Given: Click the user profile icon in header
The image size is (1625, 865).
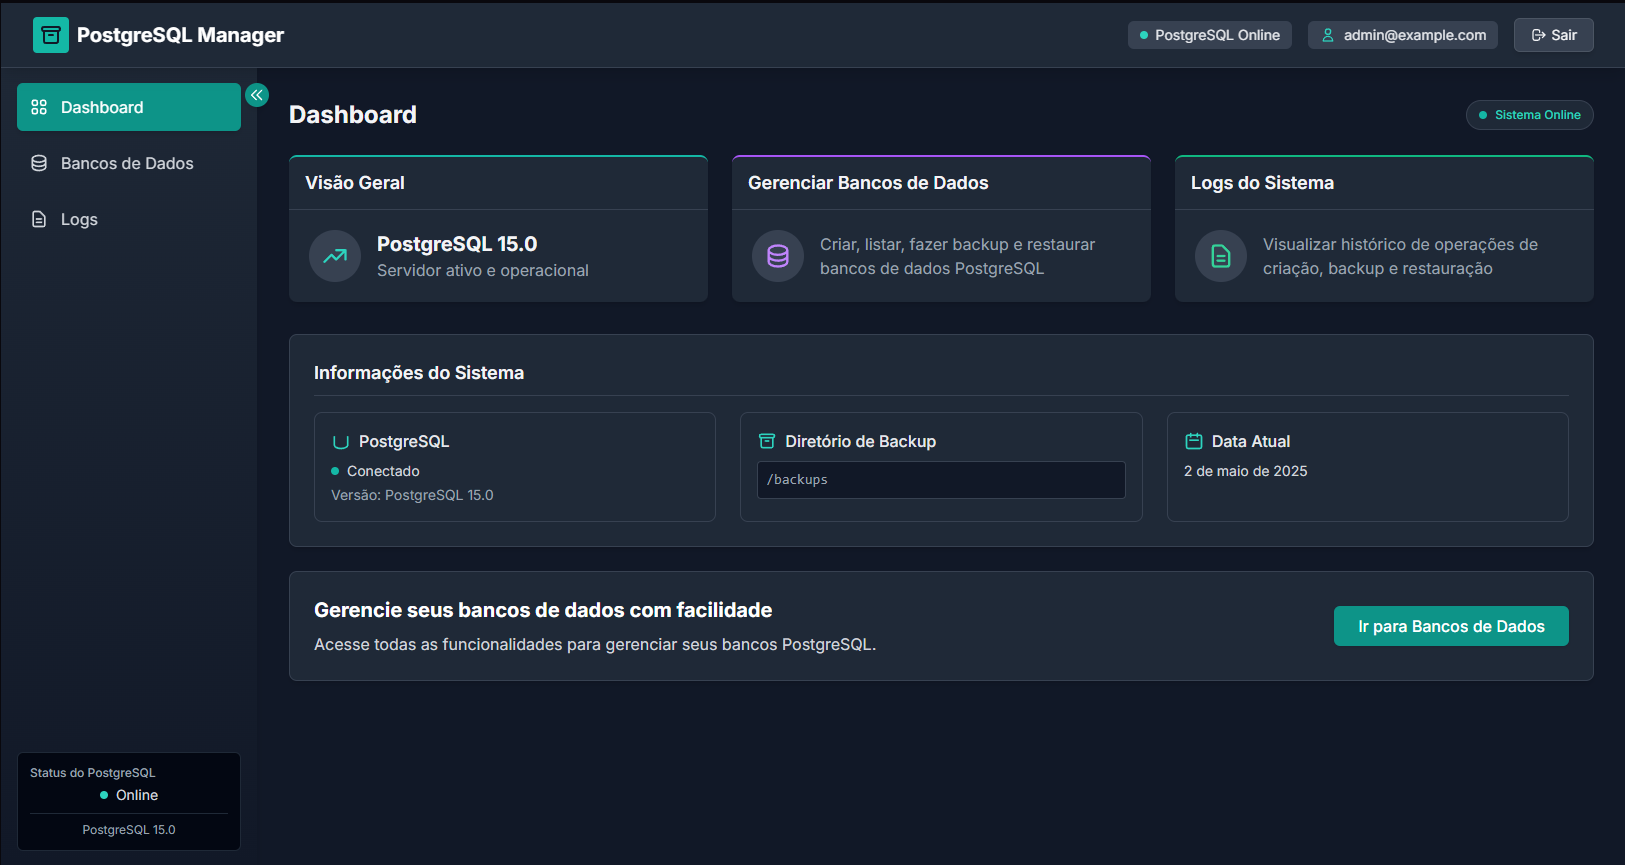Looking at the screenshot, I should click(1328, 35).
